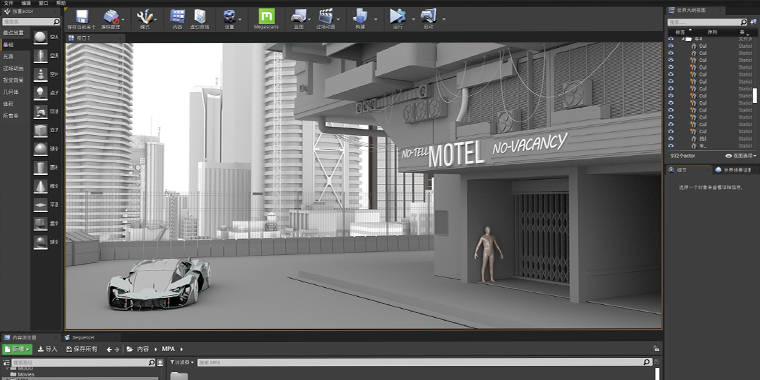Toggle visibility eye of the top folder row
The height and width of the screenshot is (380, 760).
click(671, 38)
